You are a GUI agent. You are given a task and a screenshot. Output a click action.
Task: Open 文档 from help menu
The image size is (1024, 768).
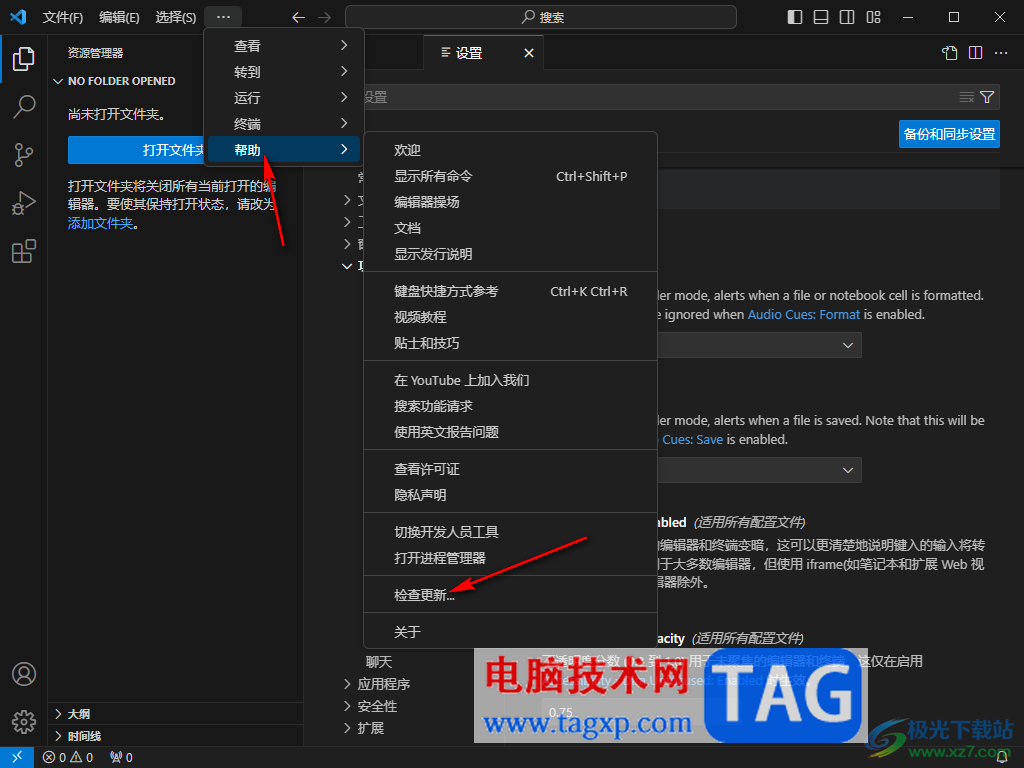coord(510,229)
